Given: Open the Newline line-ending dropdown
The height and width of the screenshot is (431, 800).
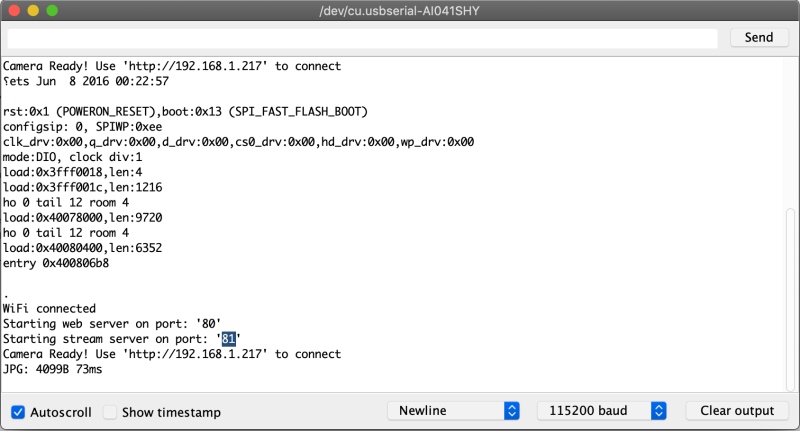Looking at the screenshot, I should click(454, 411).
